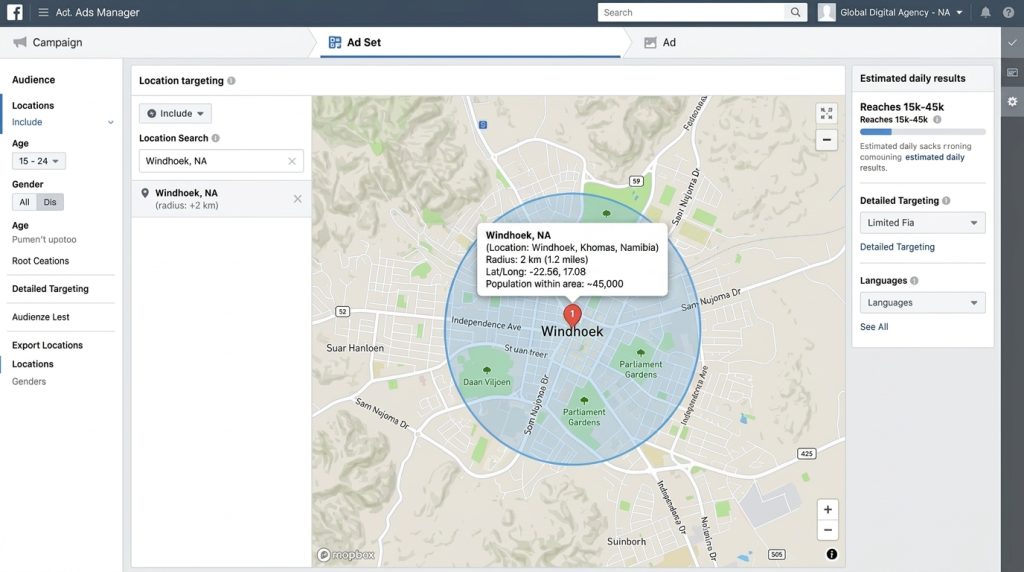Click the Location Search input field
The width and height of the screenshot is (1024, 572).
[x=221, y=161]
